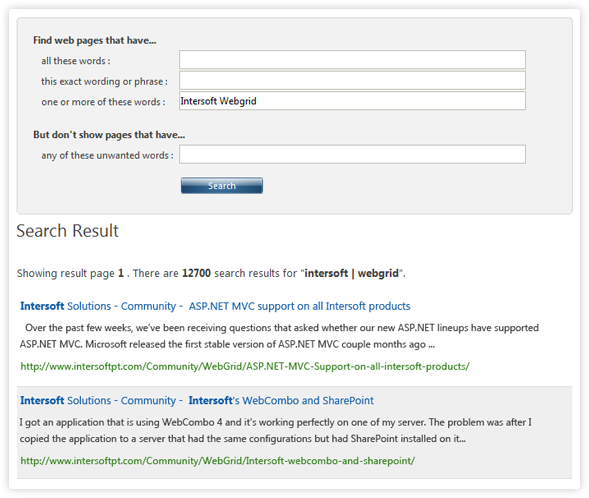
Task: Click the ASP.NET-MVC-Support green URL link
Action: (245, 366)
